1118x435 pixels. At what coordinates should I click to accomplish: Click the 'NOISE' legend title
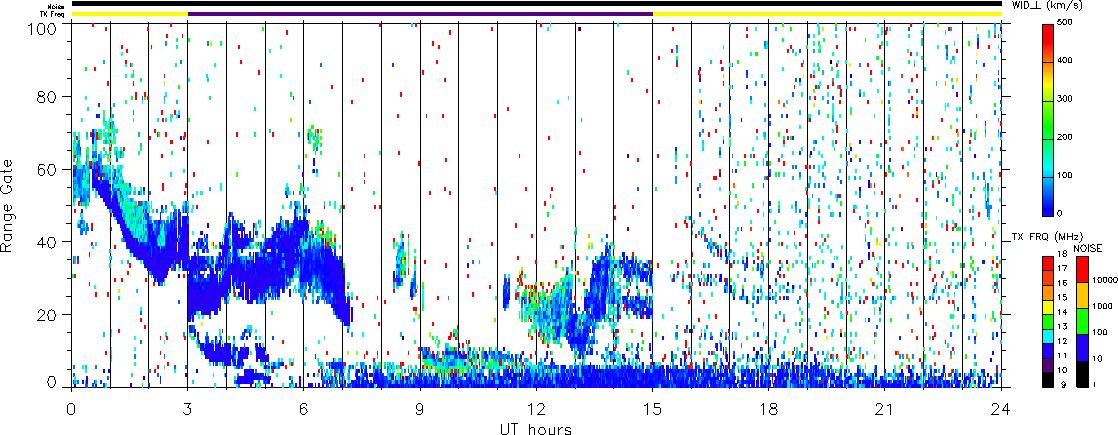pos(1090,247)
